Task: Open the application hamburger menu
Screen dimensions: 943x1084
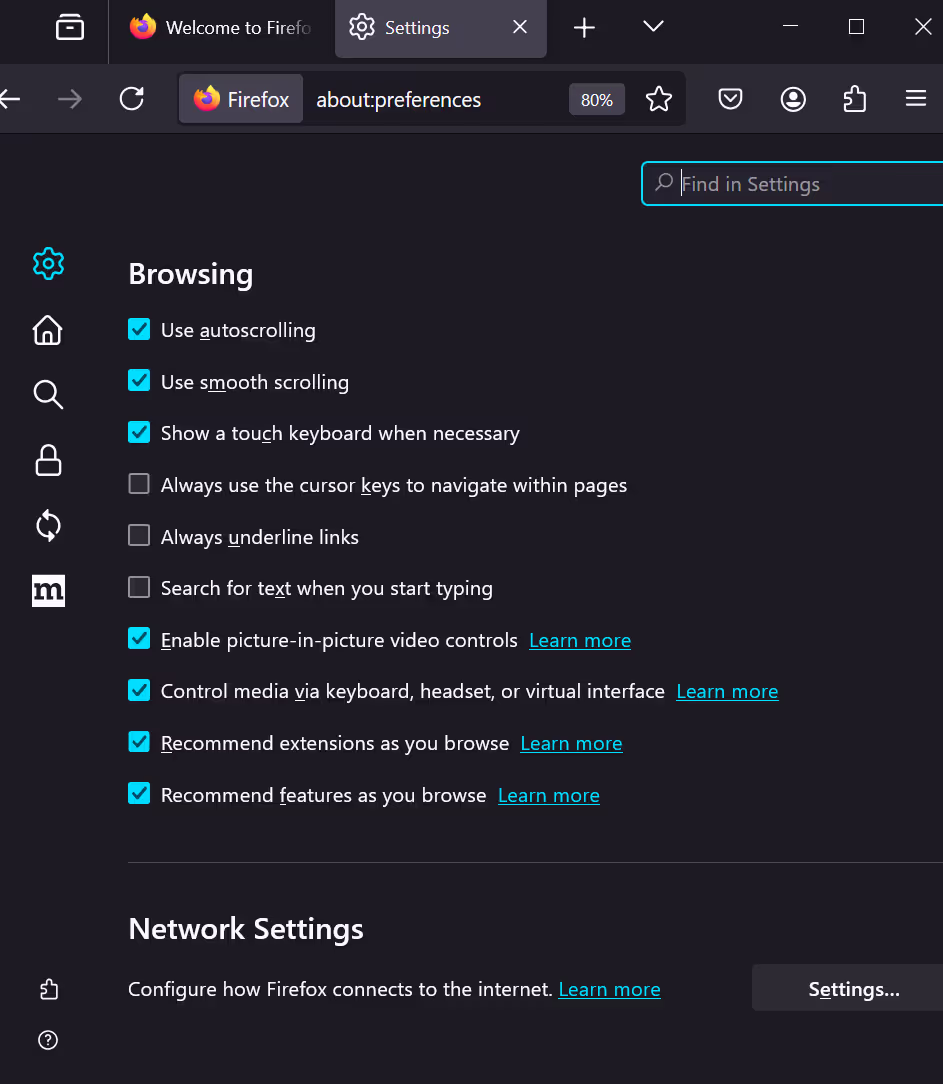Action: point(916,99)
